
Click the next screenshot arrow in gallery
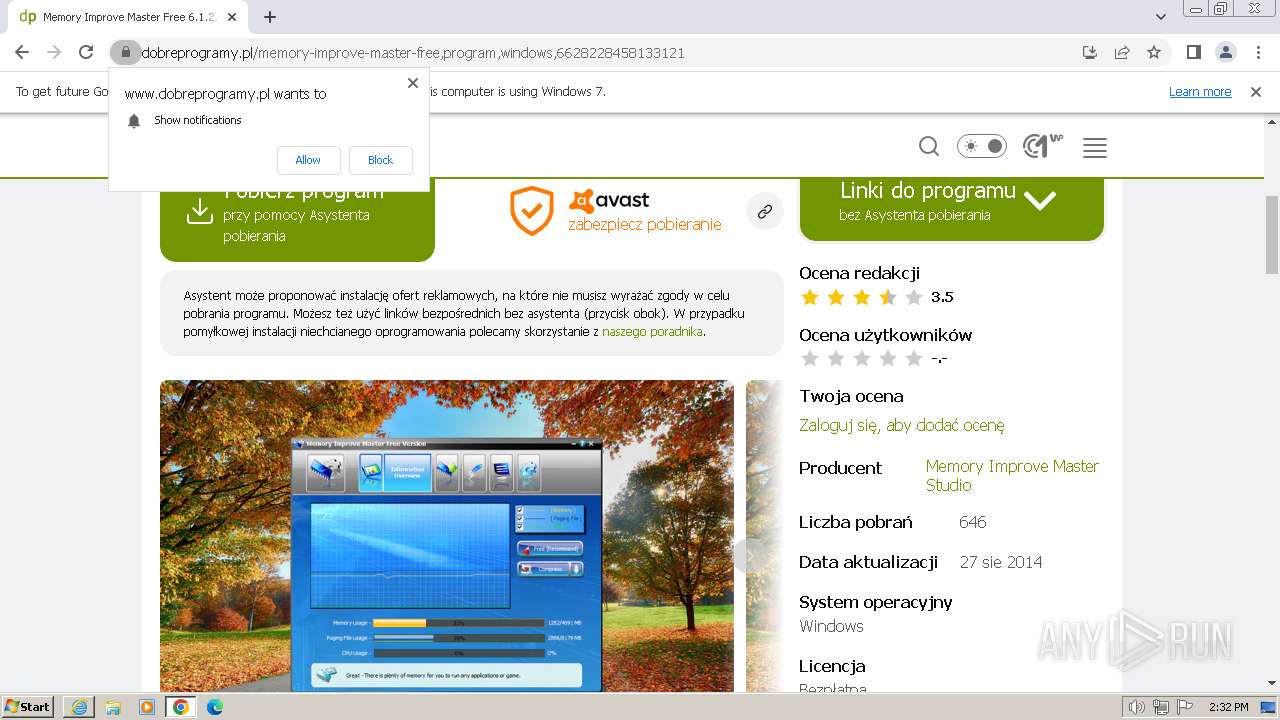pyautogui.click(x=749, y=556)
